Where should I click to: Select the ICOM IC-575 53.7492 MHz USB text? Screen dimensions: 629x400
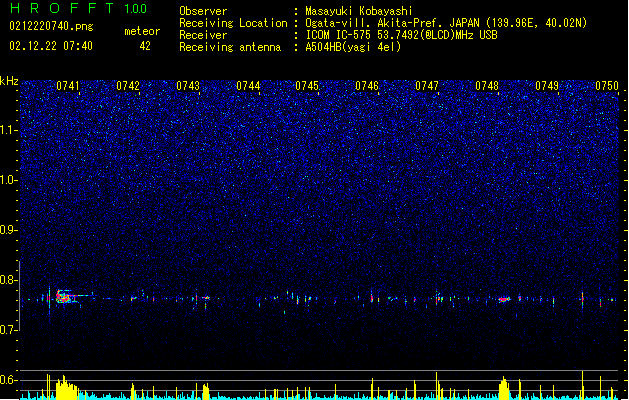(x=402, y=35)
